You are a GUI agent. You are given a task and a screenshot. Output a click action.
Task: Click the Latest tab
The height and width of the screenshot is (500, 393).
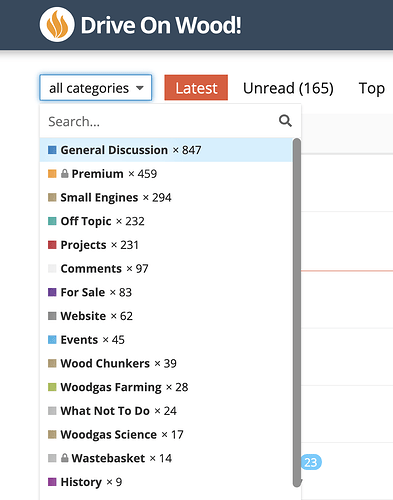point(196,88)
